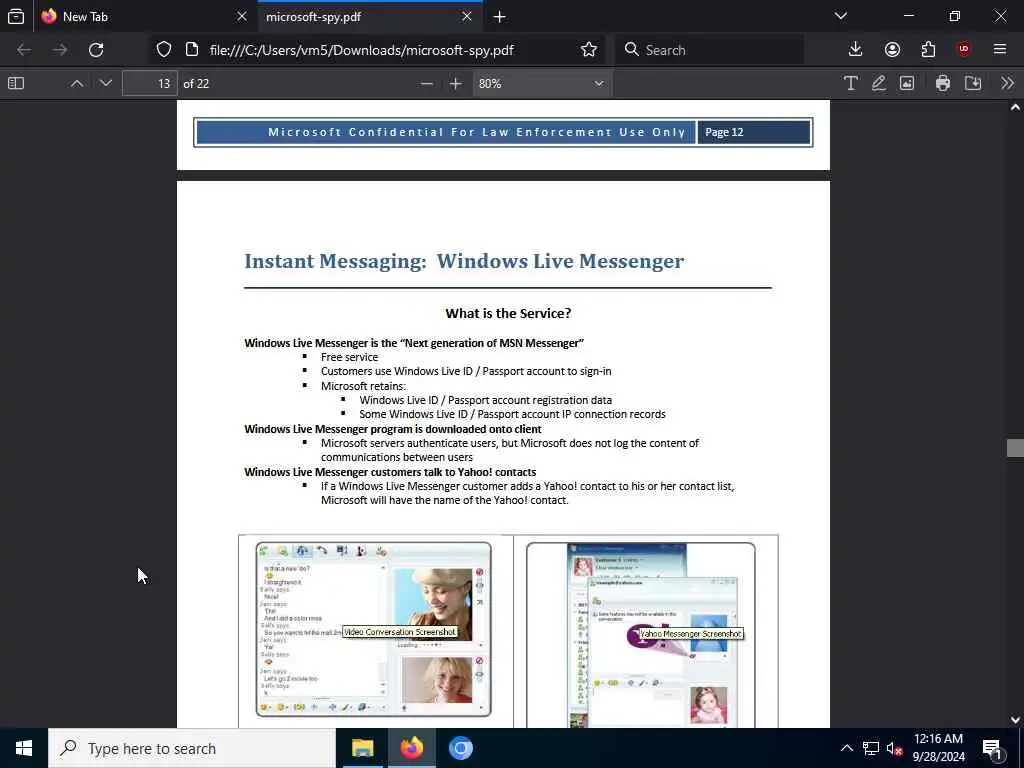
Task: Select the add text annotation tool
Action: point(850,84)
